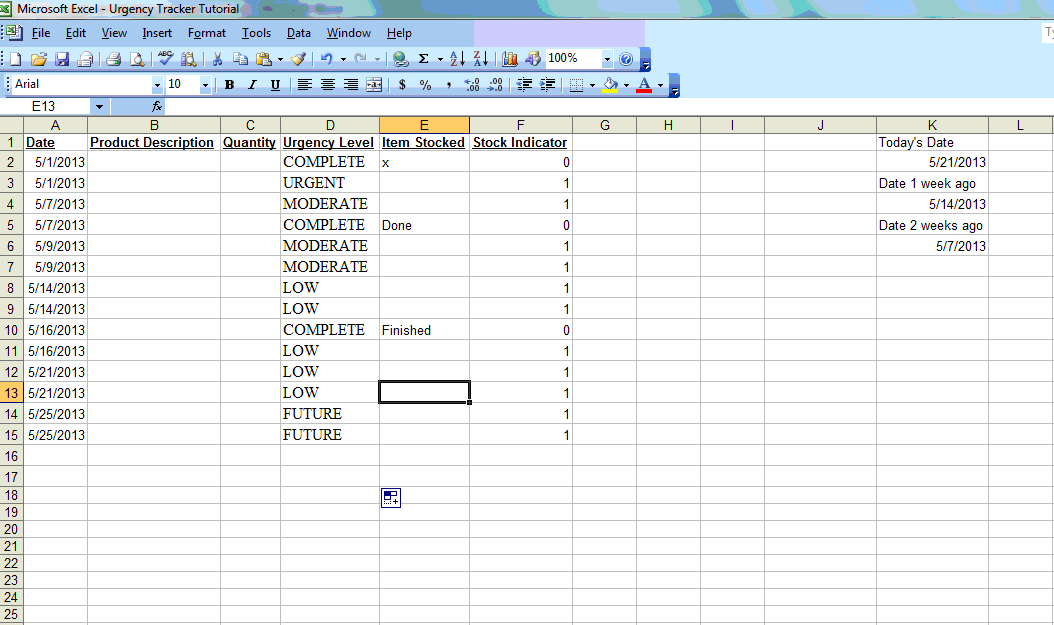Insert a hyperlink using the toolbar icon
Image resolution: width=1054 pixels, height=625 pixels.
[x=401, y=58]
